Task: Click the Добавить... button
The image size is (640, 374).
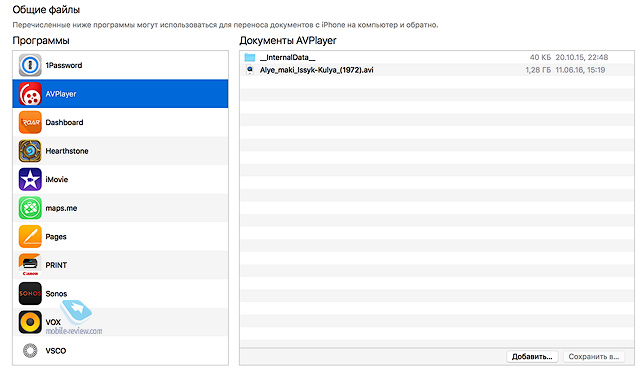Action: click(532, 357)
